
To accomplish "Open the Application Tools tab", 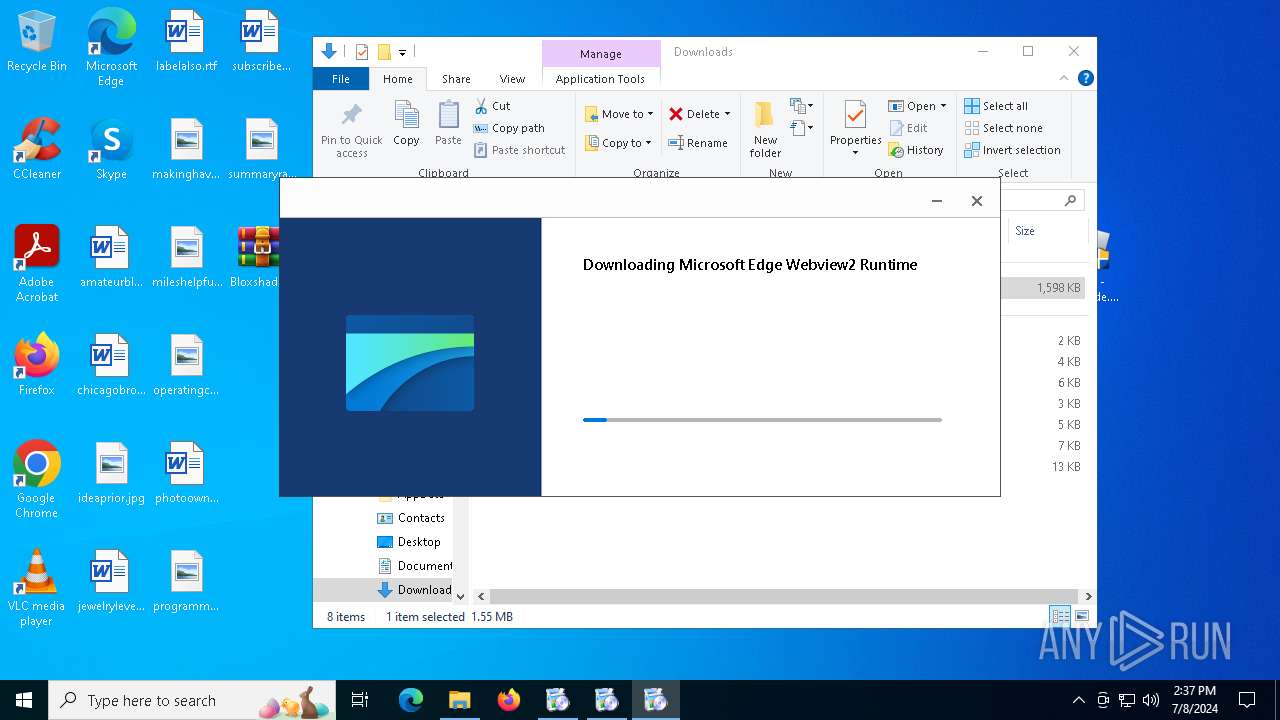I will click(x=600, y=79).
